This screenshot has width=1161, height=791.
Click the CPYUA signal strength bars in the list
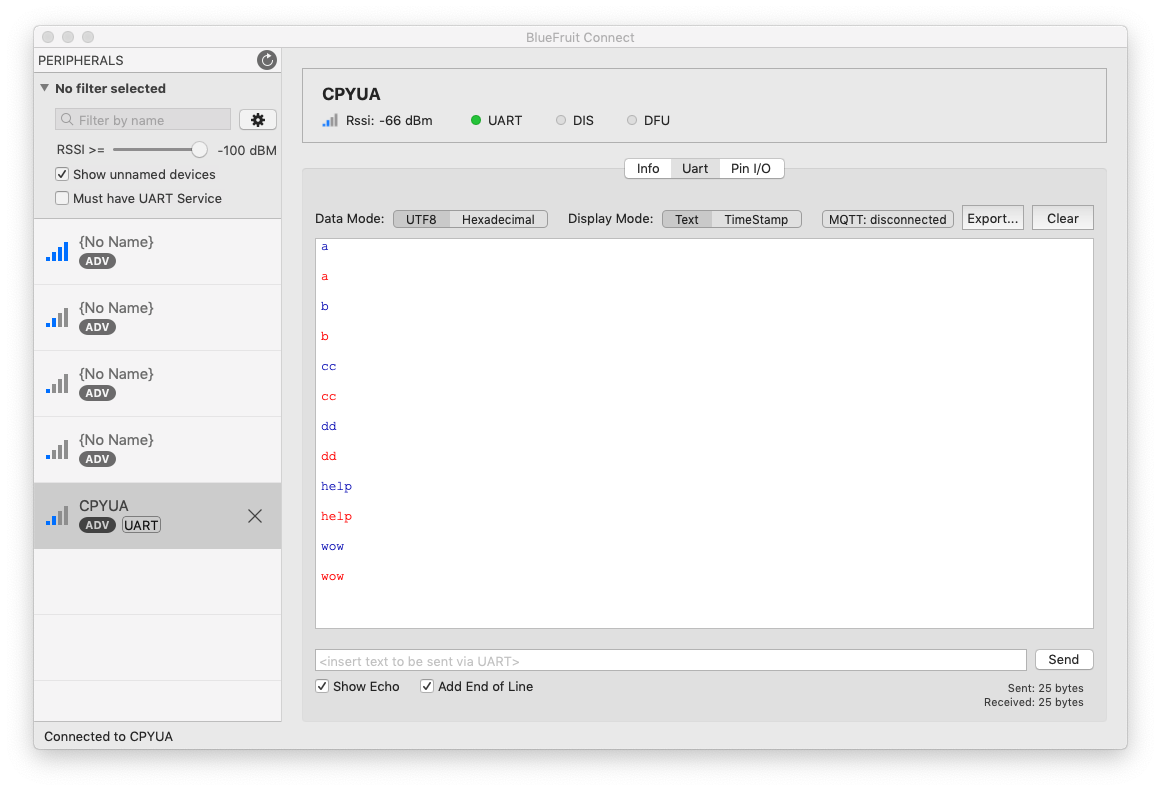pyautogui.click(x=57, y=516)
